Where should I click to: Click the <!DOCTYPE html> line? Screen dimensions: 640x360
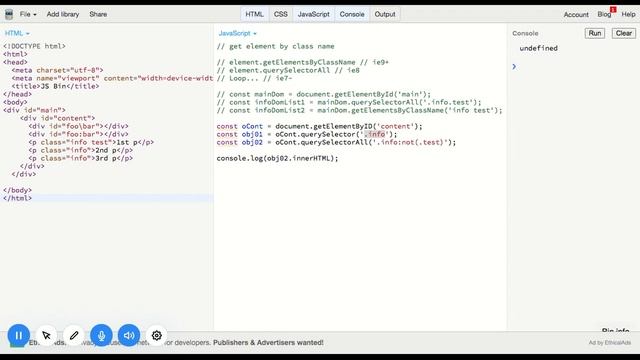click(x=34, y=47)
